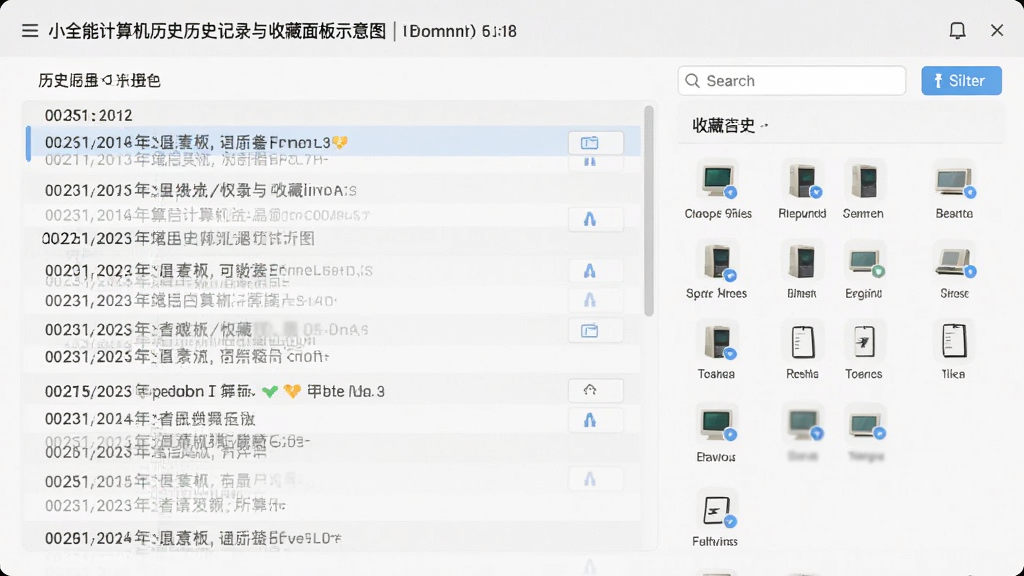Viewport: 1024px width, 576px height.
Task: Open the Toencs document icon
Action: [864, 341]
